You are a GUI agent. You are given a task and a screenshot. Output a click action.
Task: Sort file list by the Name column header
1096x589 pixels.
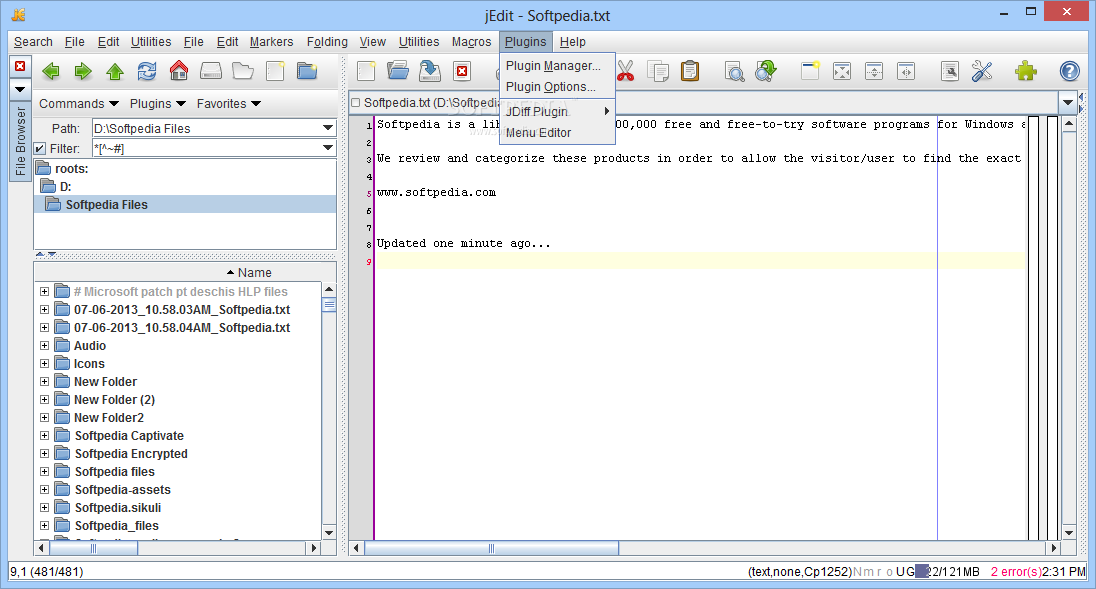179,272
